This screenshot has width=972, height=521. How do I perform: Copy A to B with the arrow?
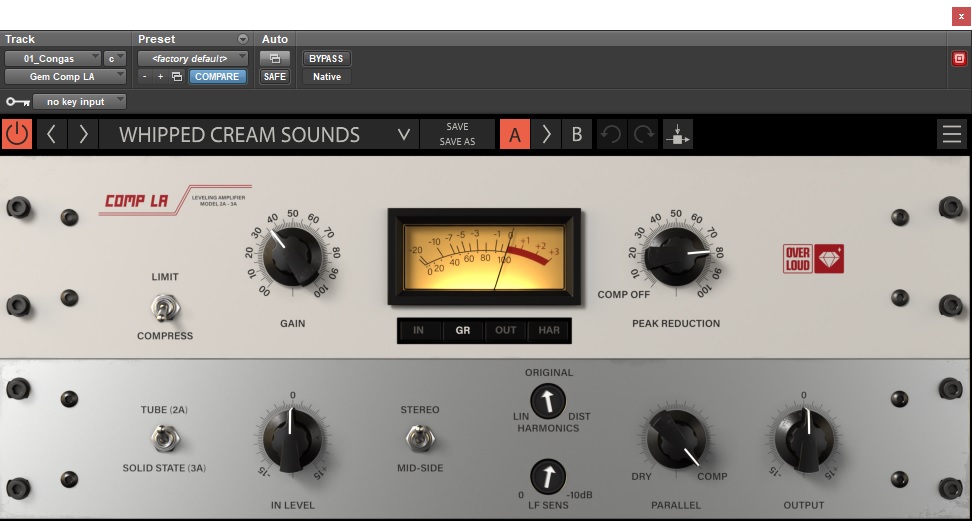pyautogui.click(x=546, y=134)
